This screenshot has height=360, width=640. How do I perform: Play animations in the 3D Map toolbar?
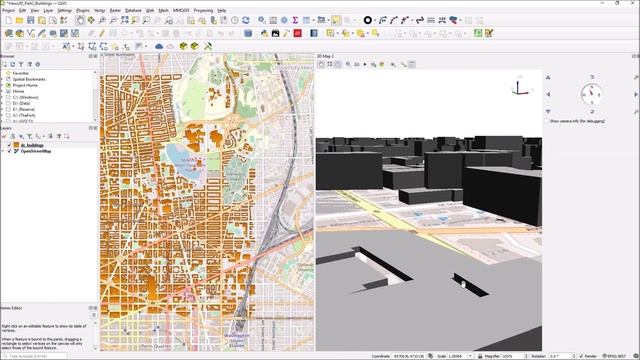[x=365, y=64]
